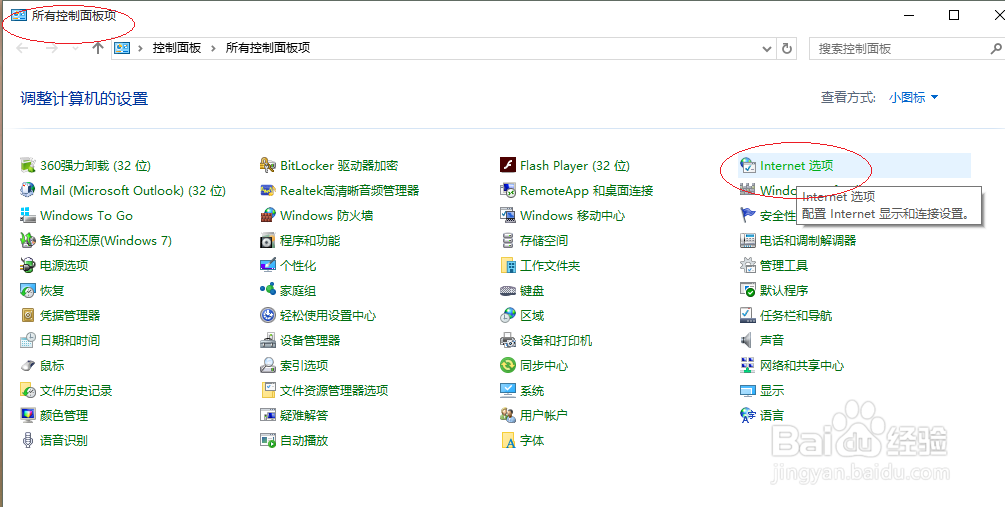Click the 控制面板 breadcrumb
Screen dimensions: 1005x507
coord(176,48)
